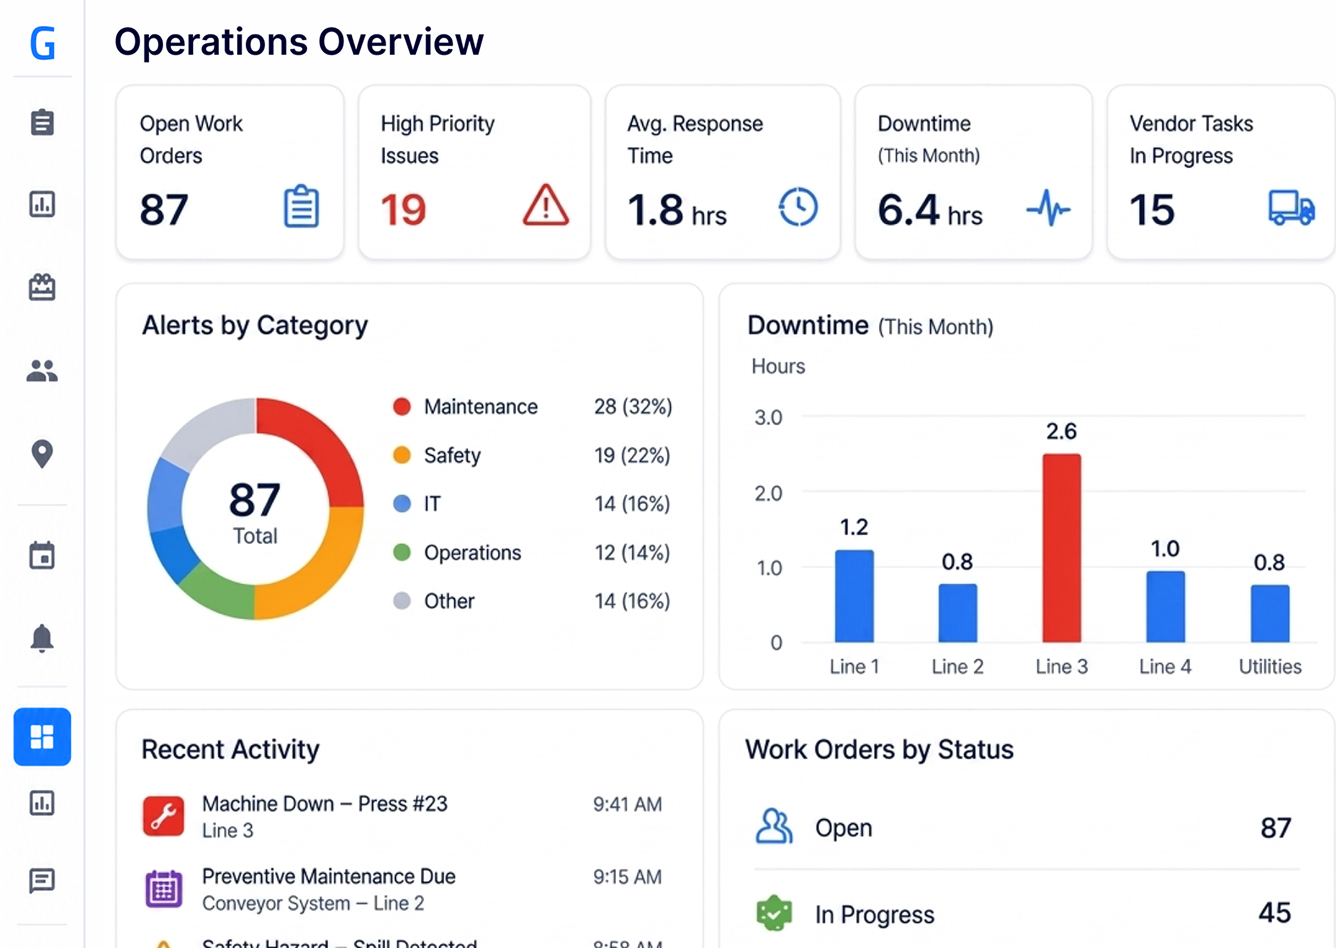Open the factory assets sidebar icon

42,287
